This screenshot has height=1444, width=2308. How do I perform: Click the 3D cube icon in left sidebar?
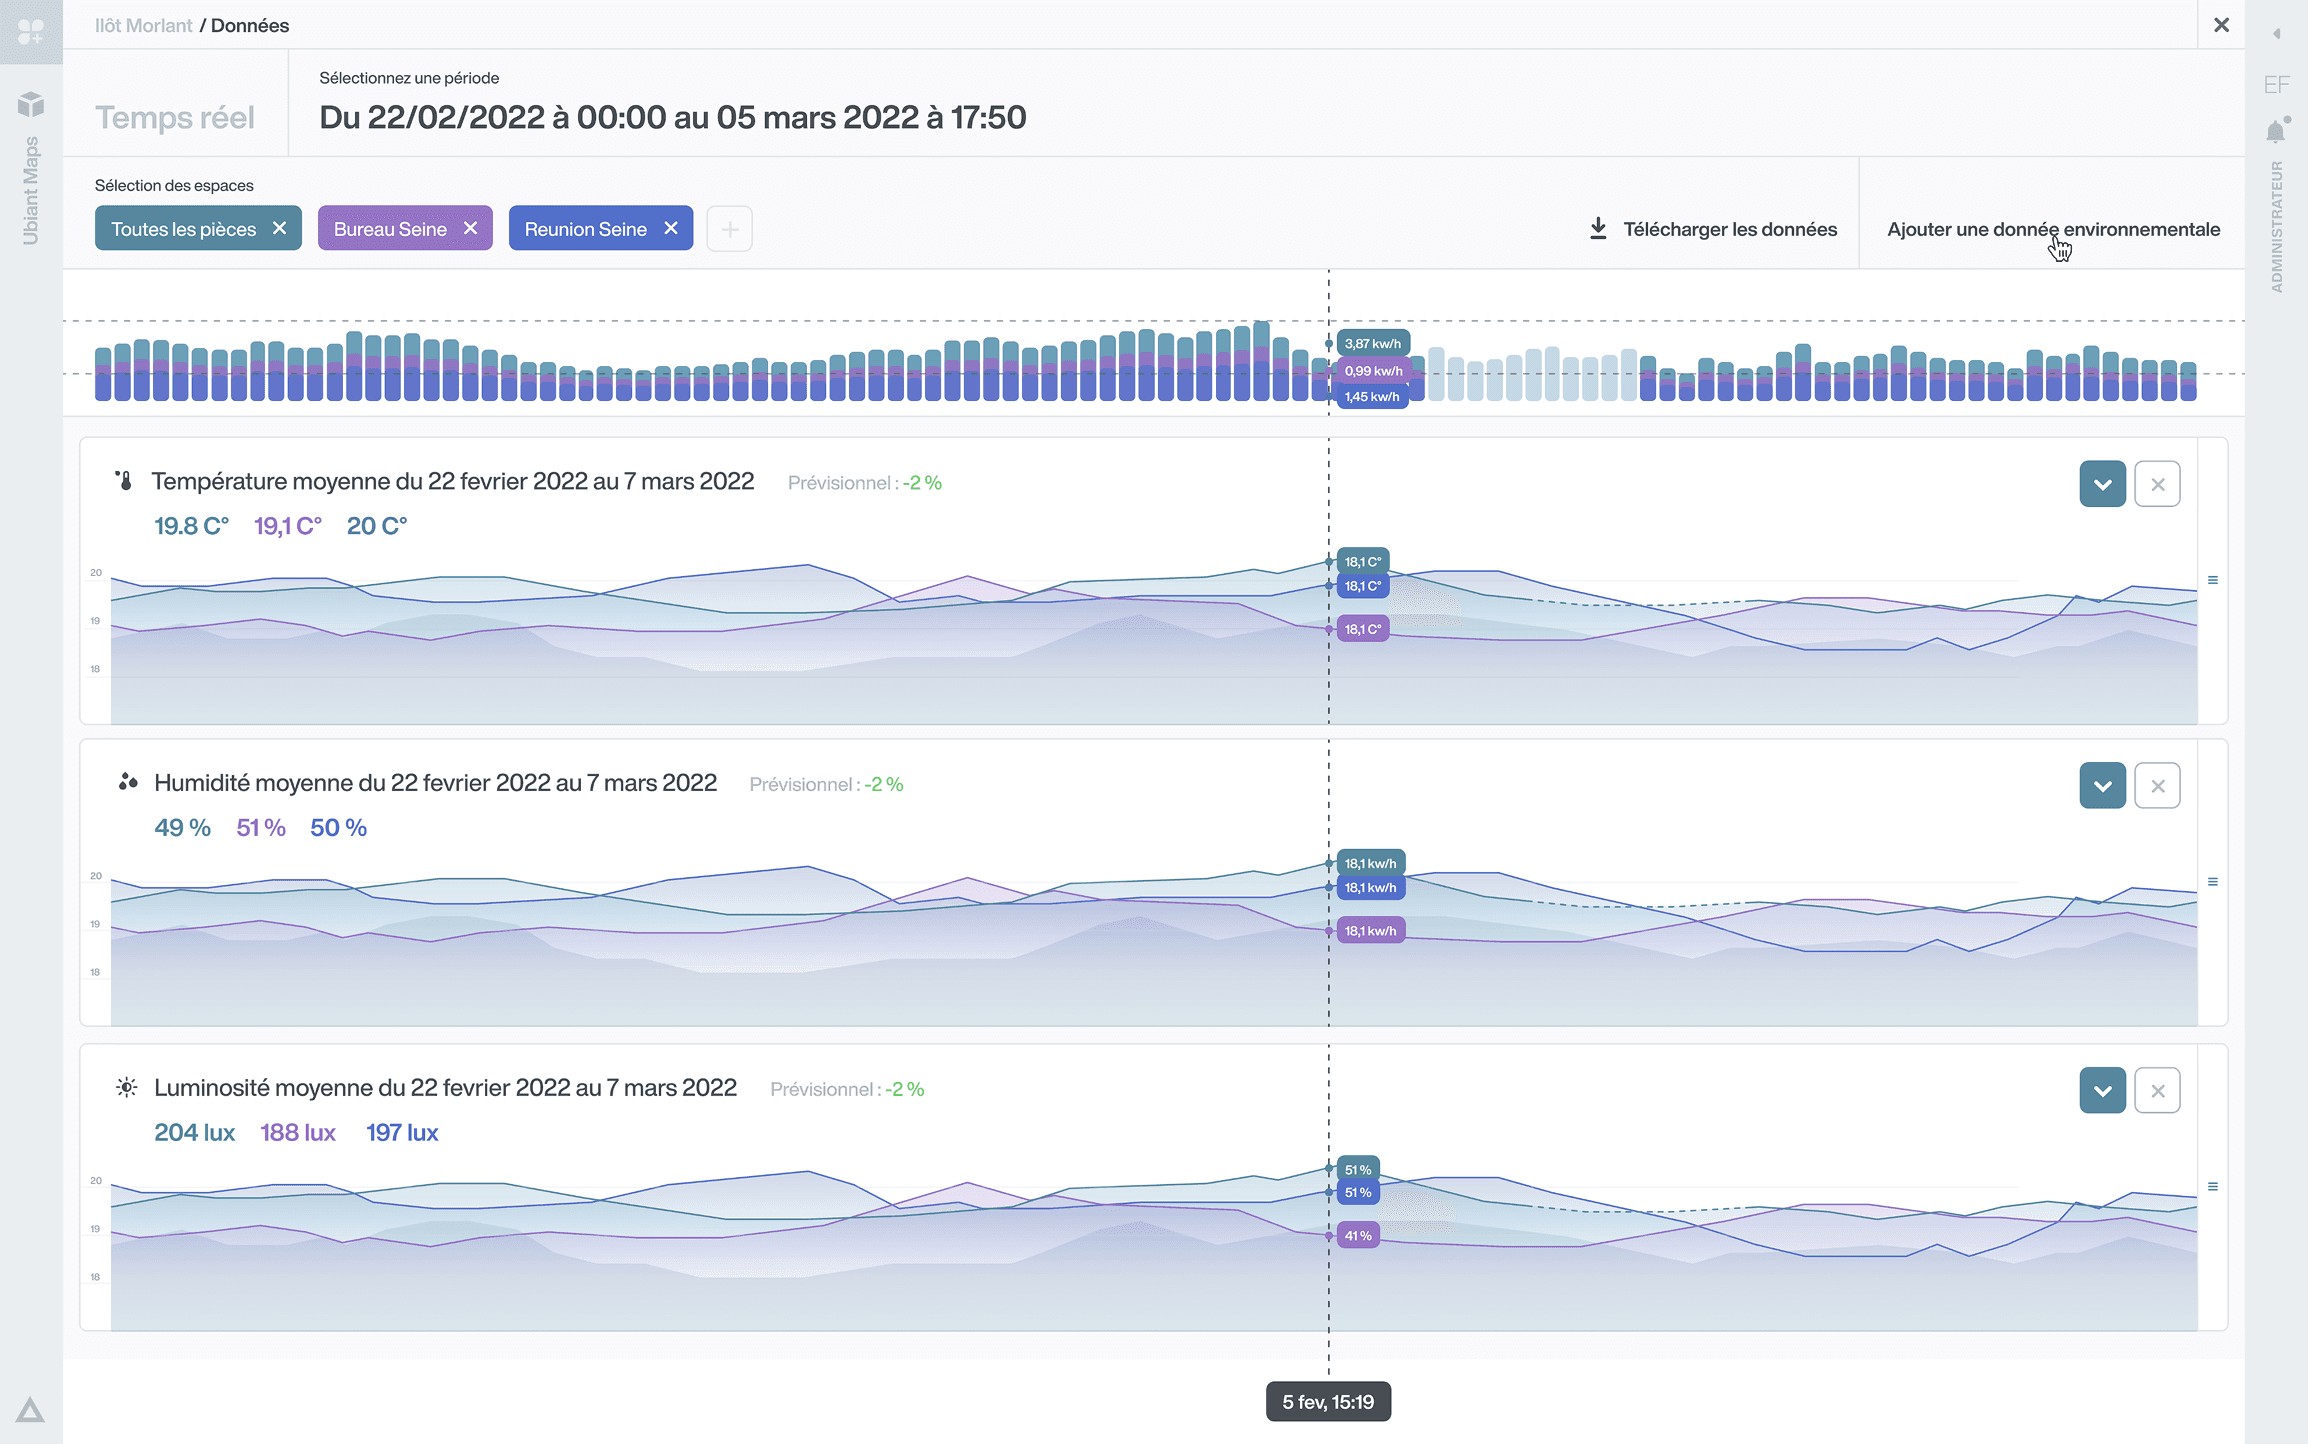pyautogui.click(x=31, y=104)
